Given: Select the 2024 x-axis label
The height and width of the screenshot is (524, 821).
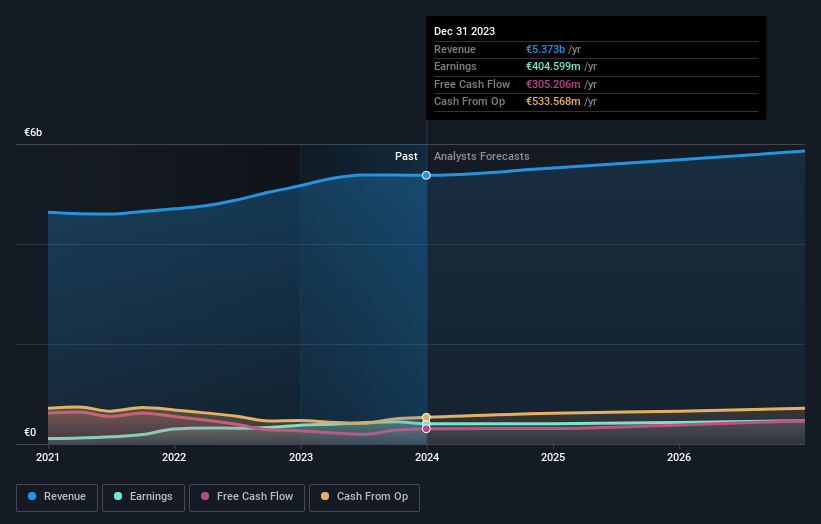Looking at the screenshot, I should click(x=427, y=458).
